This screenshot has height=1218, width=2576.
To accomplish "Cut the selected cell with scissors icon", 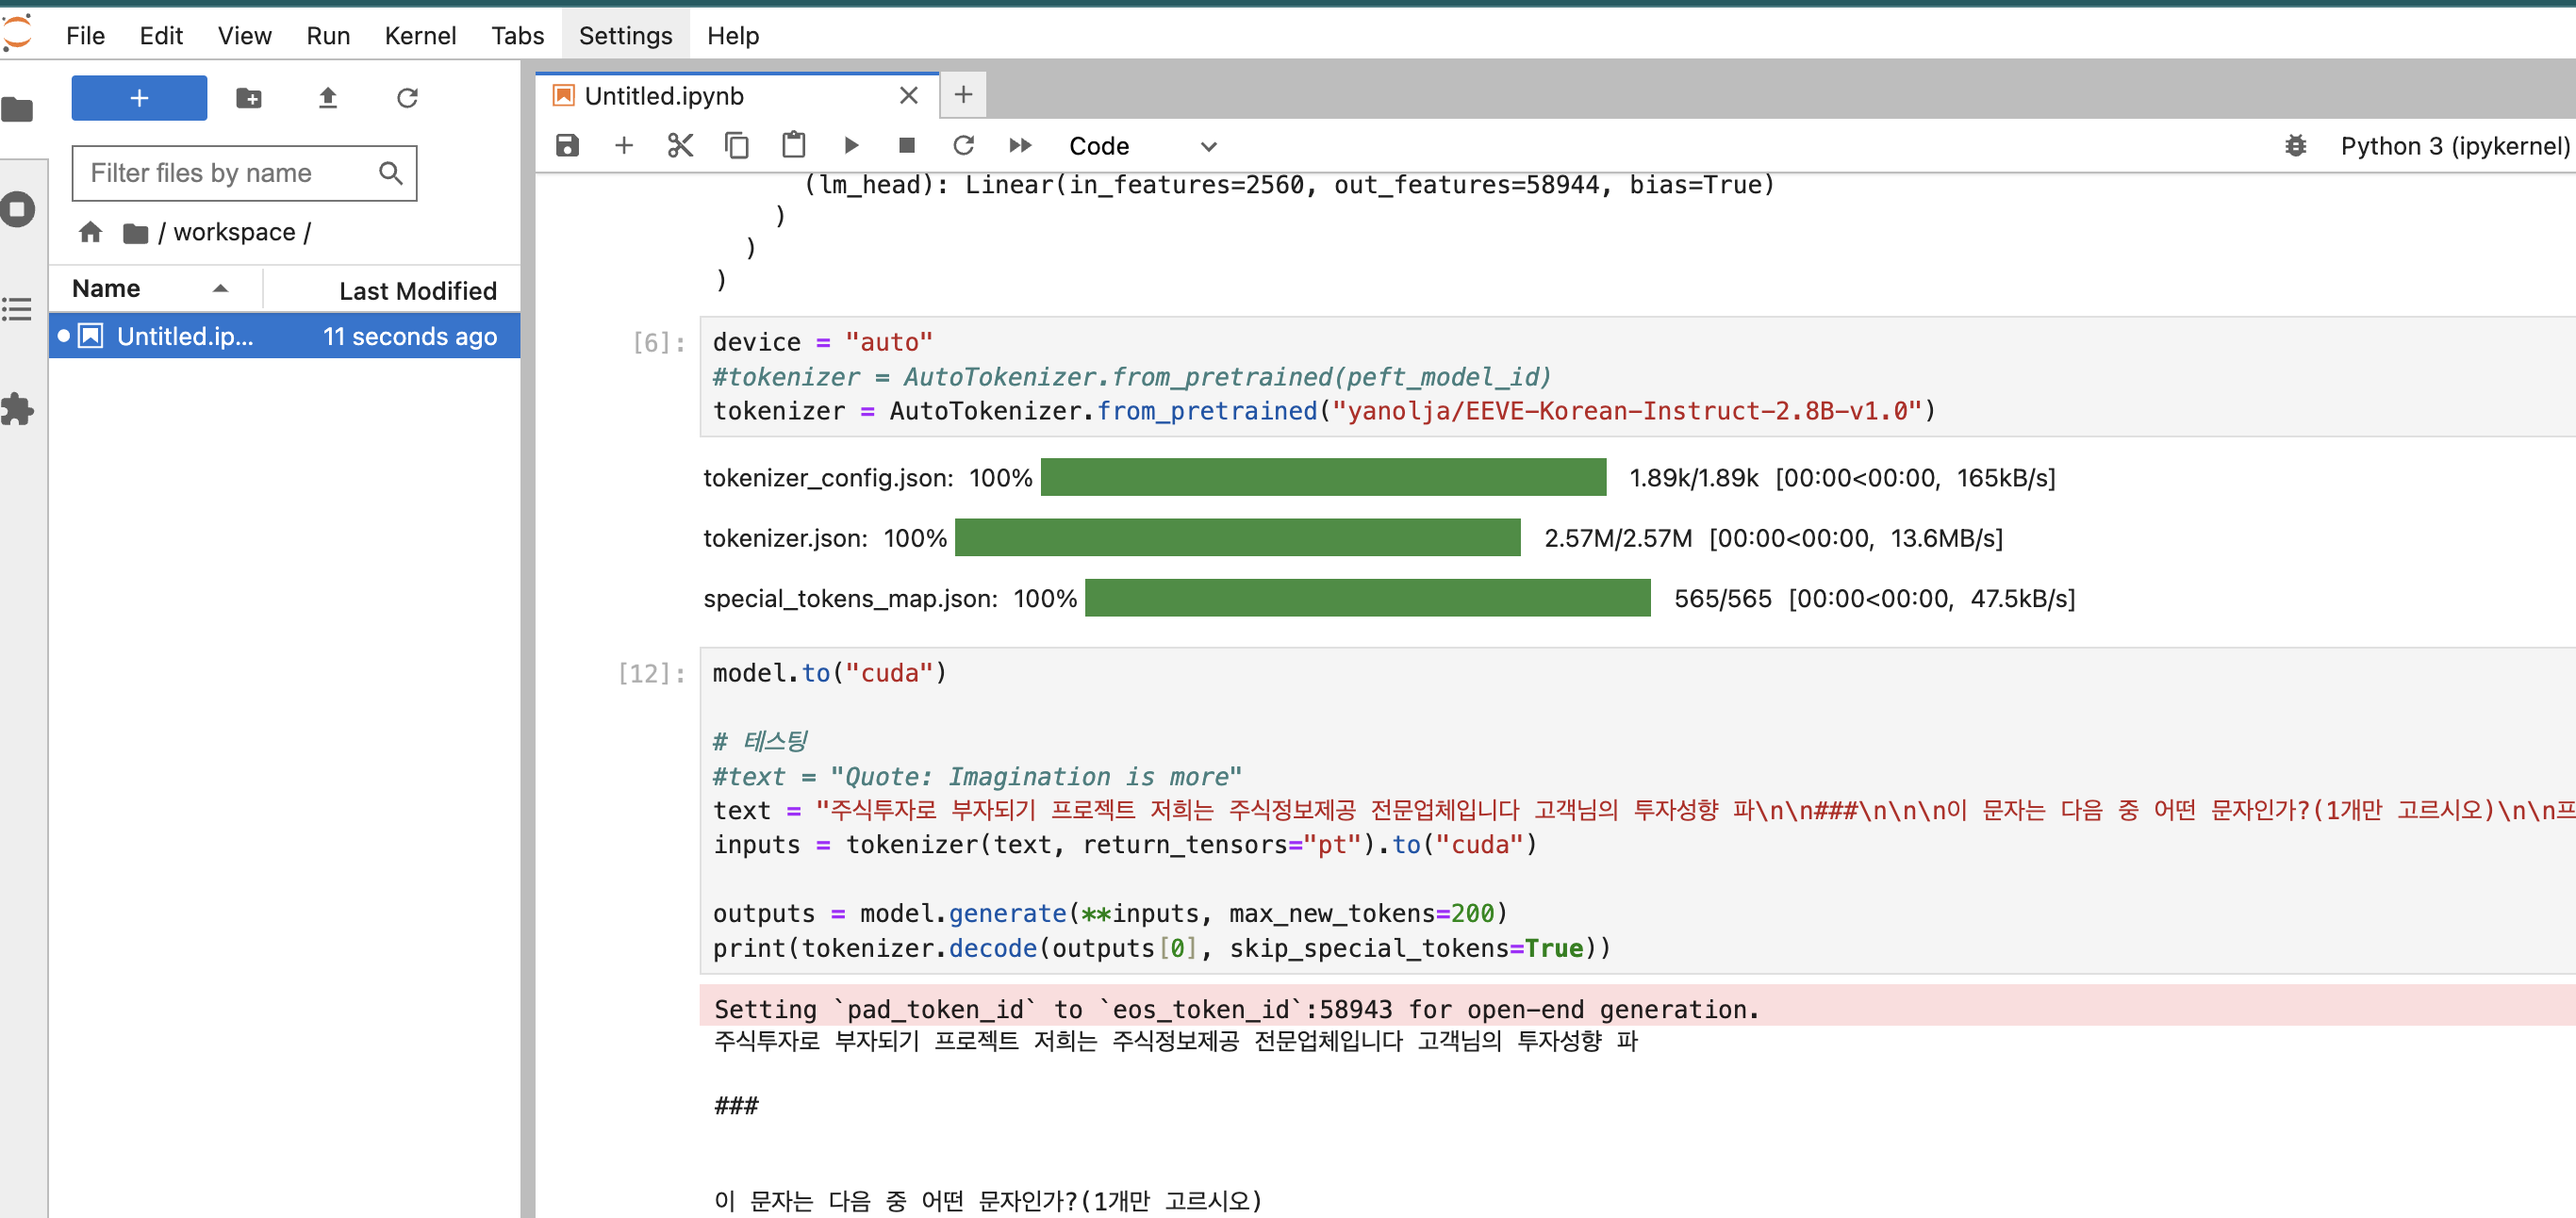I will point(680,146).
